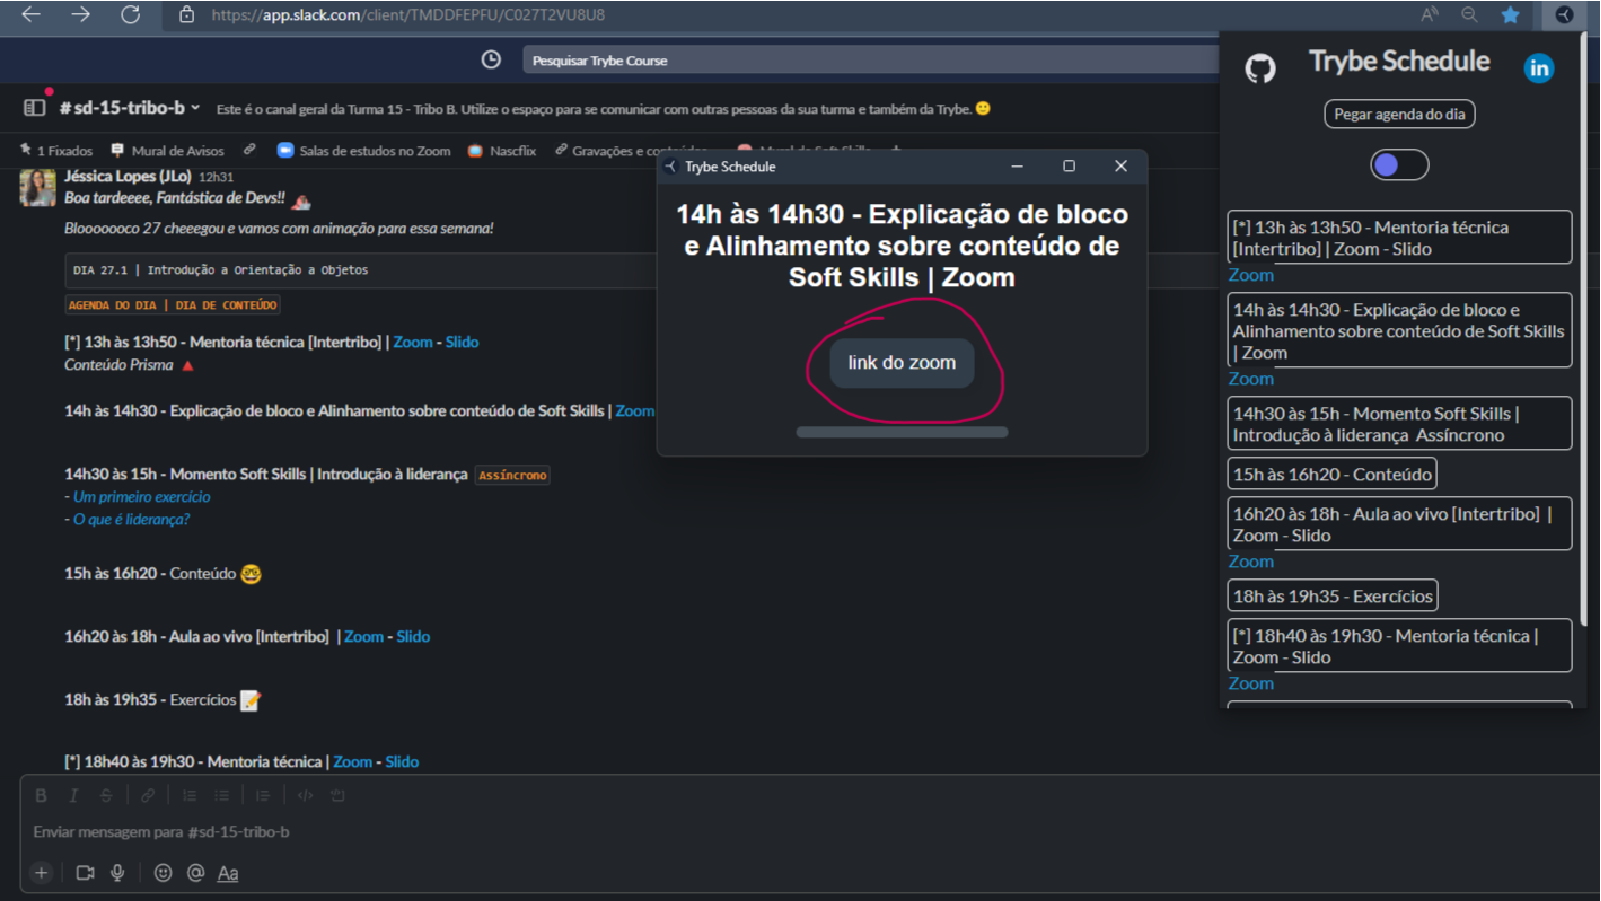Screen dimensions: 1601x901
Task: Open 'O que é liderança?' link
Action: point(131,519)
